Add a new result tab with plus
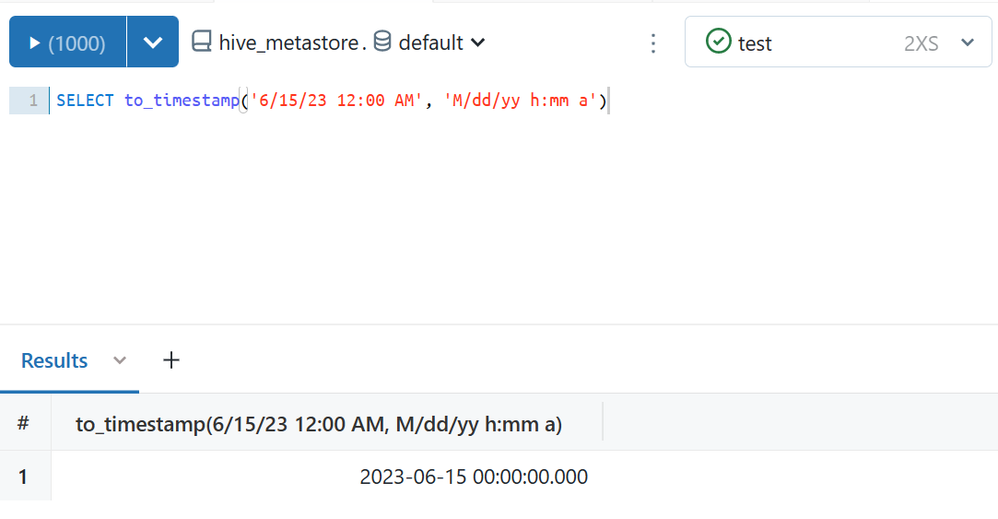This screenshot has height=519, width=998. (x=171, y=360)
